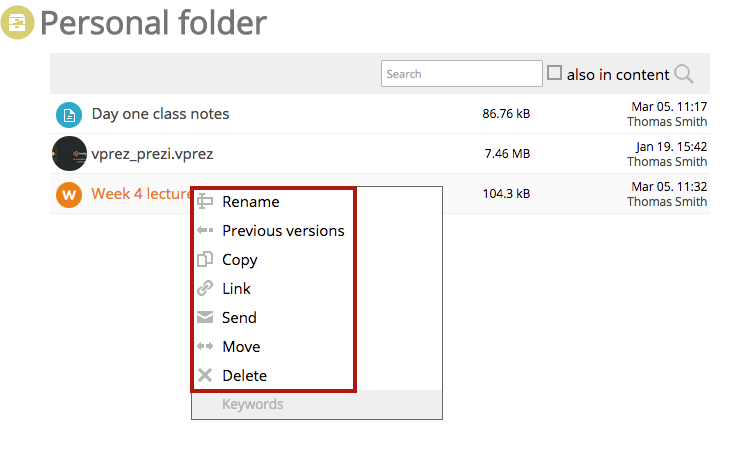Click the blue document icon for class notes
This screenshot has width=738, height=465.
pyautogui.click(x=69, y=115)
